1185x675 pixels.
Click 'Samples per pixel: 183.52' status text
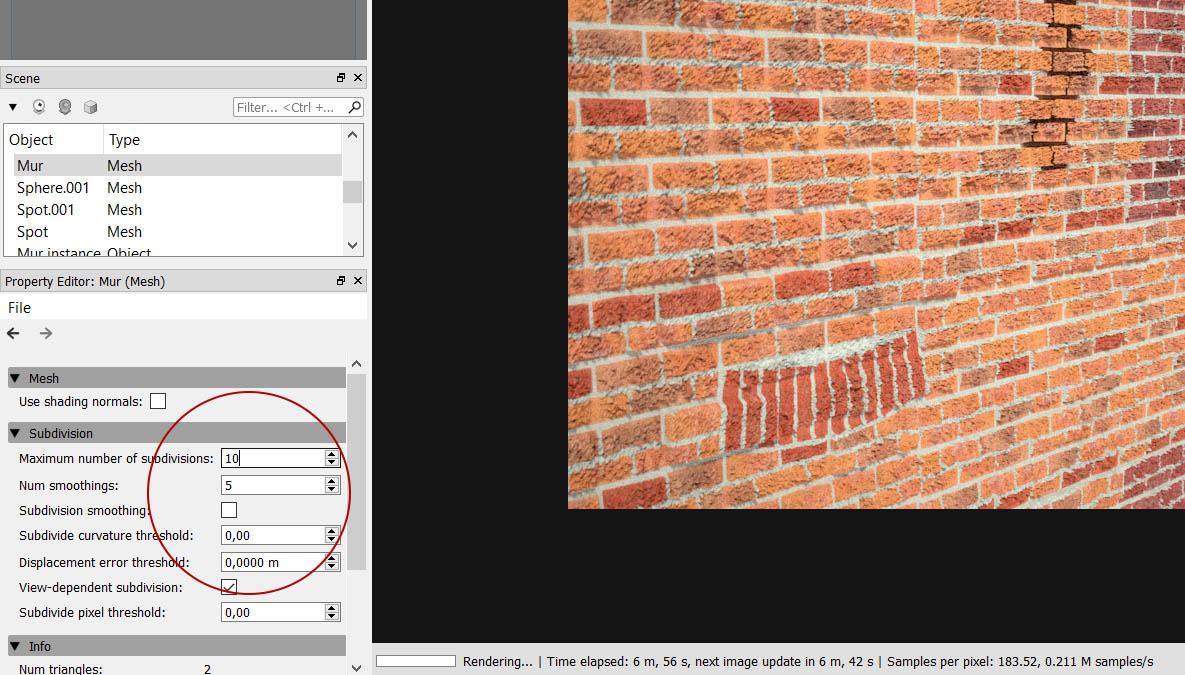click(960, 661)
